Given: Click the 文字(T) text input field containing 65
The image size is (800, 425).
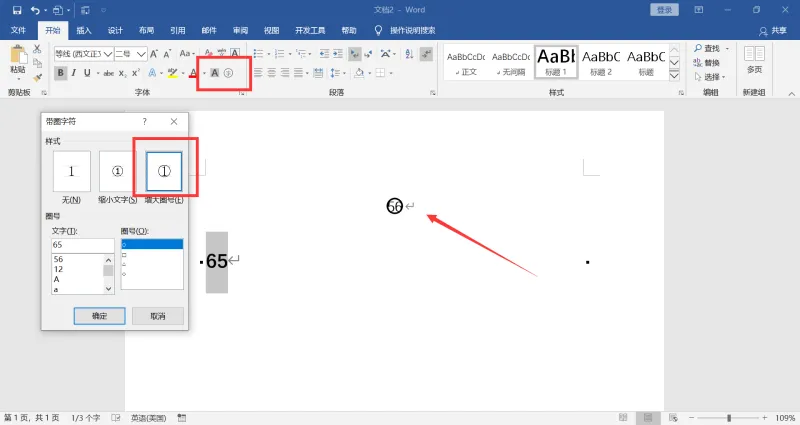Looking at the screenshot, I should pyautogui.click(x=83, y=245).
